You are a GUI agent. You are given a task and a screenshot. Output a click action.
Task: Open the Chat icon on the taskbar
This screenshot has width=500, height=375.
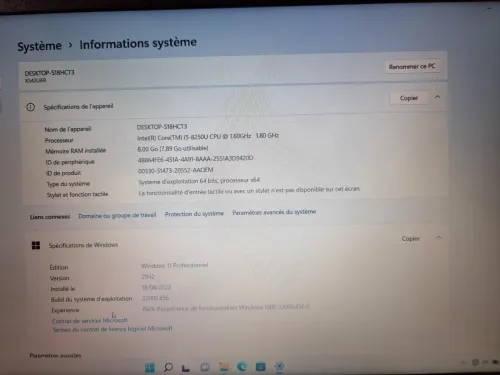click(205, 367)
